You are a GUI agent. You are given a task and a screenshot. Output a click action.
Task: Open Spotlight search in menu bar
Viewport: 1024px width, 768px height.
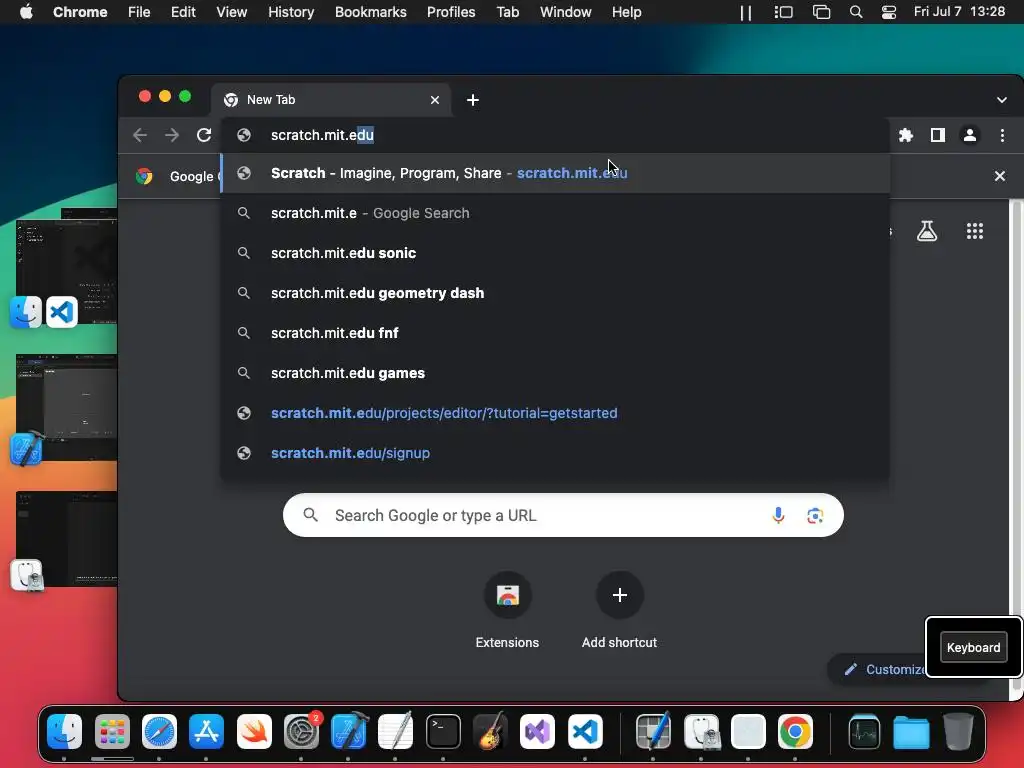(x=856, y=12)
